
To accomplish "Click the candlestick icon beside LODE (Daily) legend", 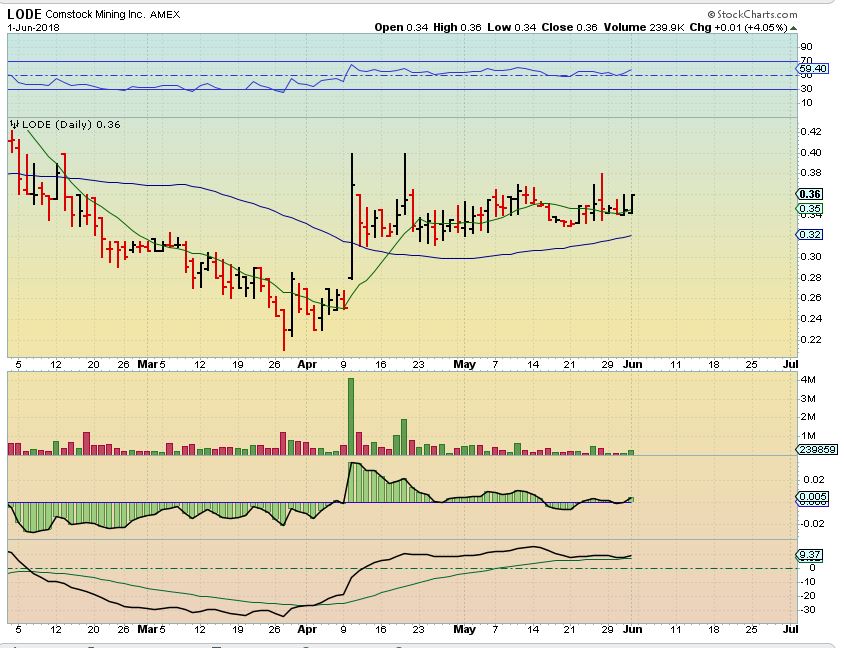I will click(14, 124).
